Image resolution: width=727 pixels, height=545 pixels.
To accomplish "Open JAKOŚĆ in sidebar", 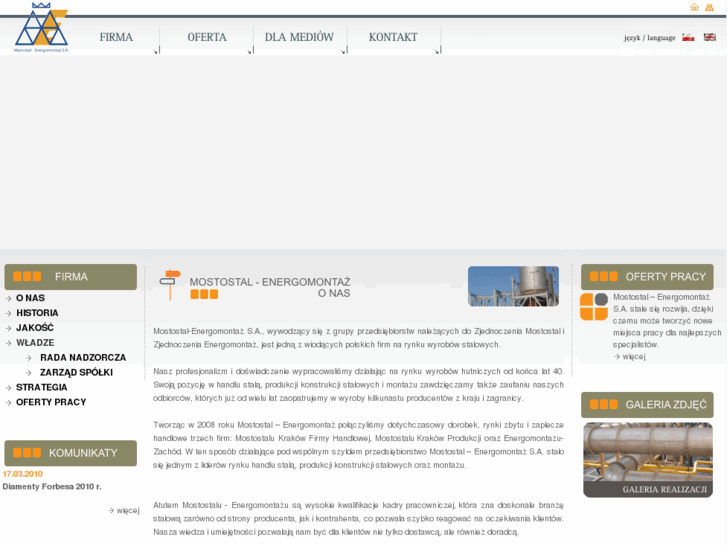I will pyautogui.click(x=35, y=328).
